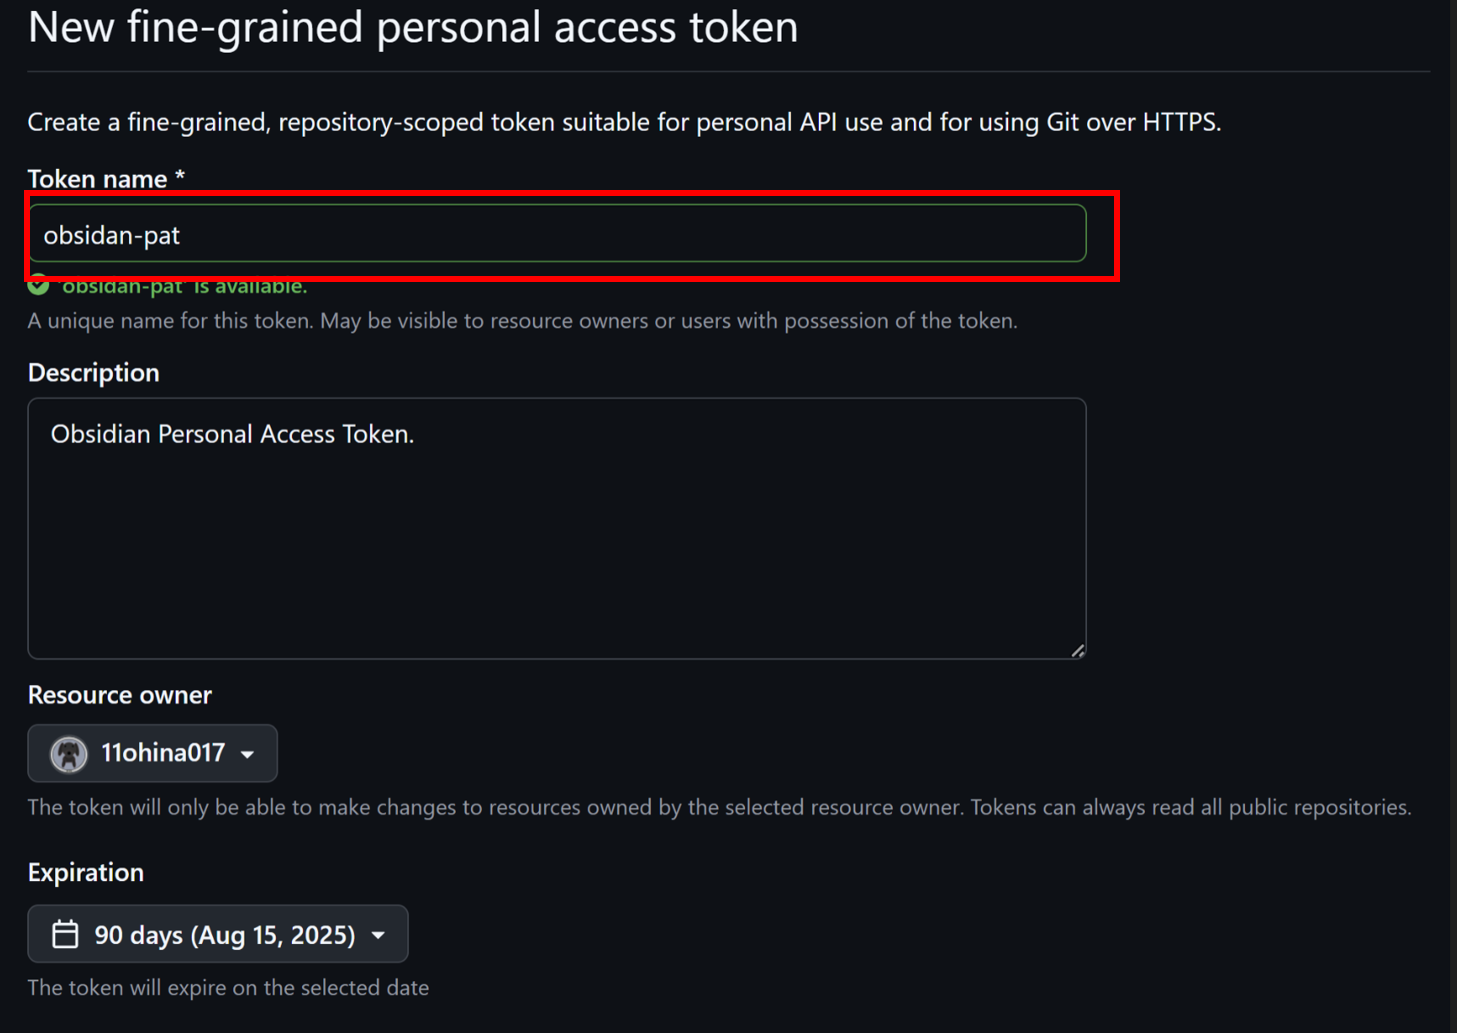Click the "A unique name for this token" hint

[522, 321]
